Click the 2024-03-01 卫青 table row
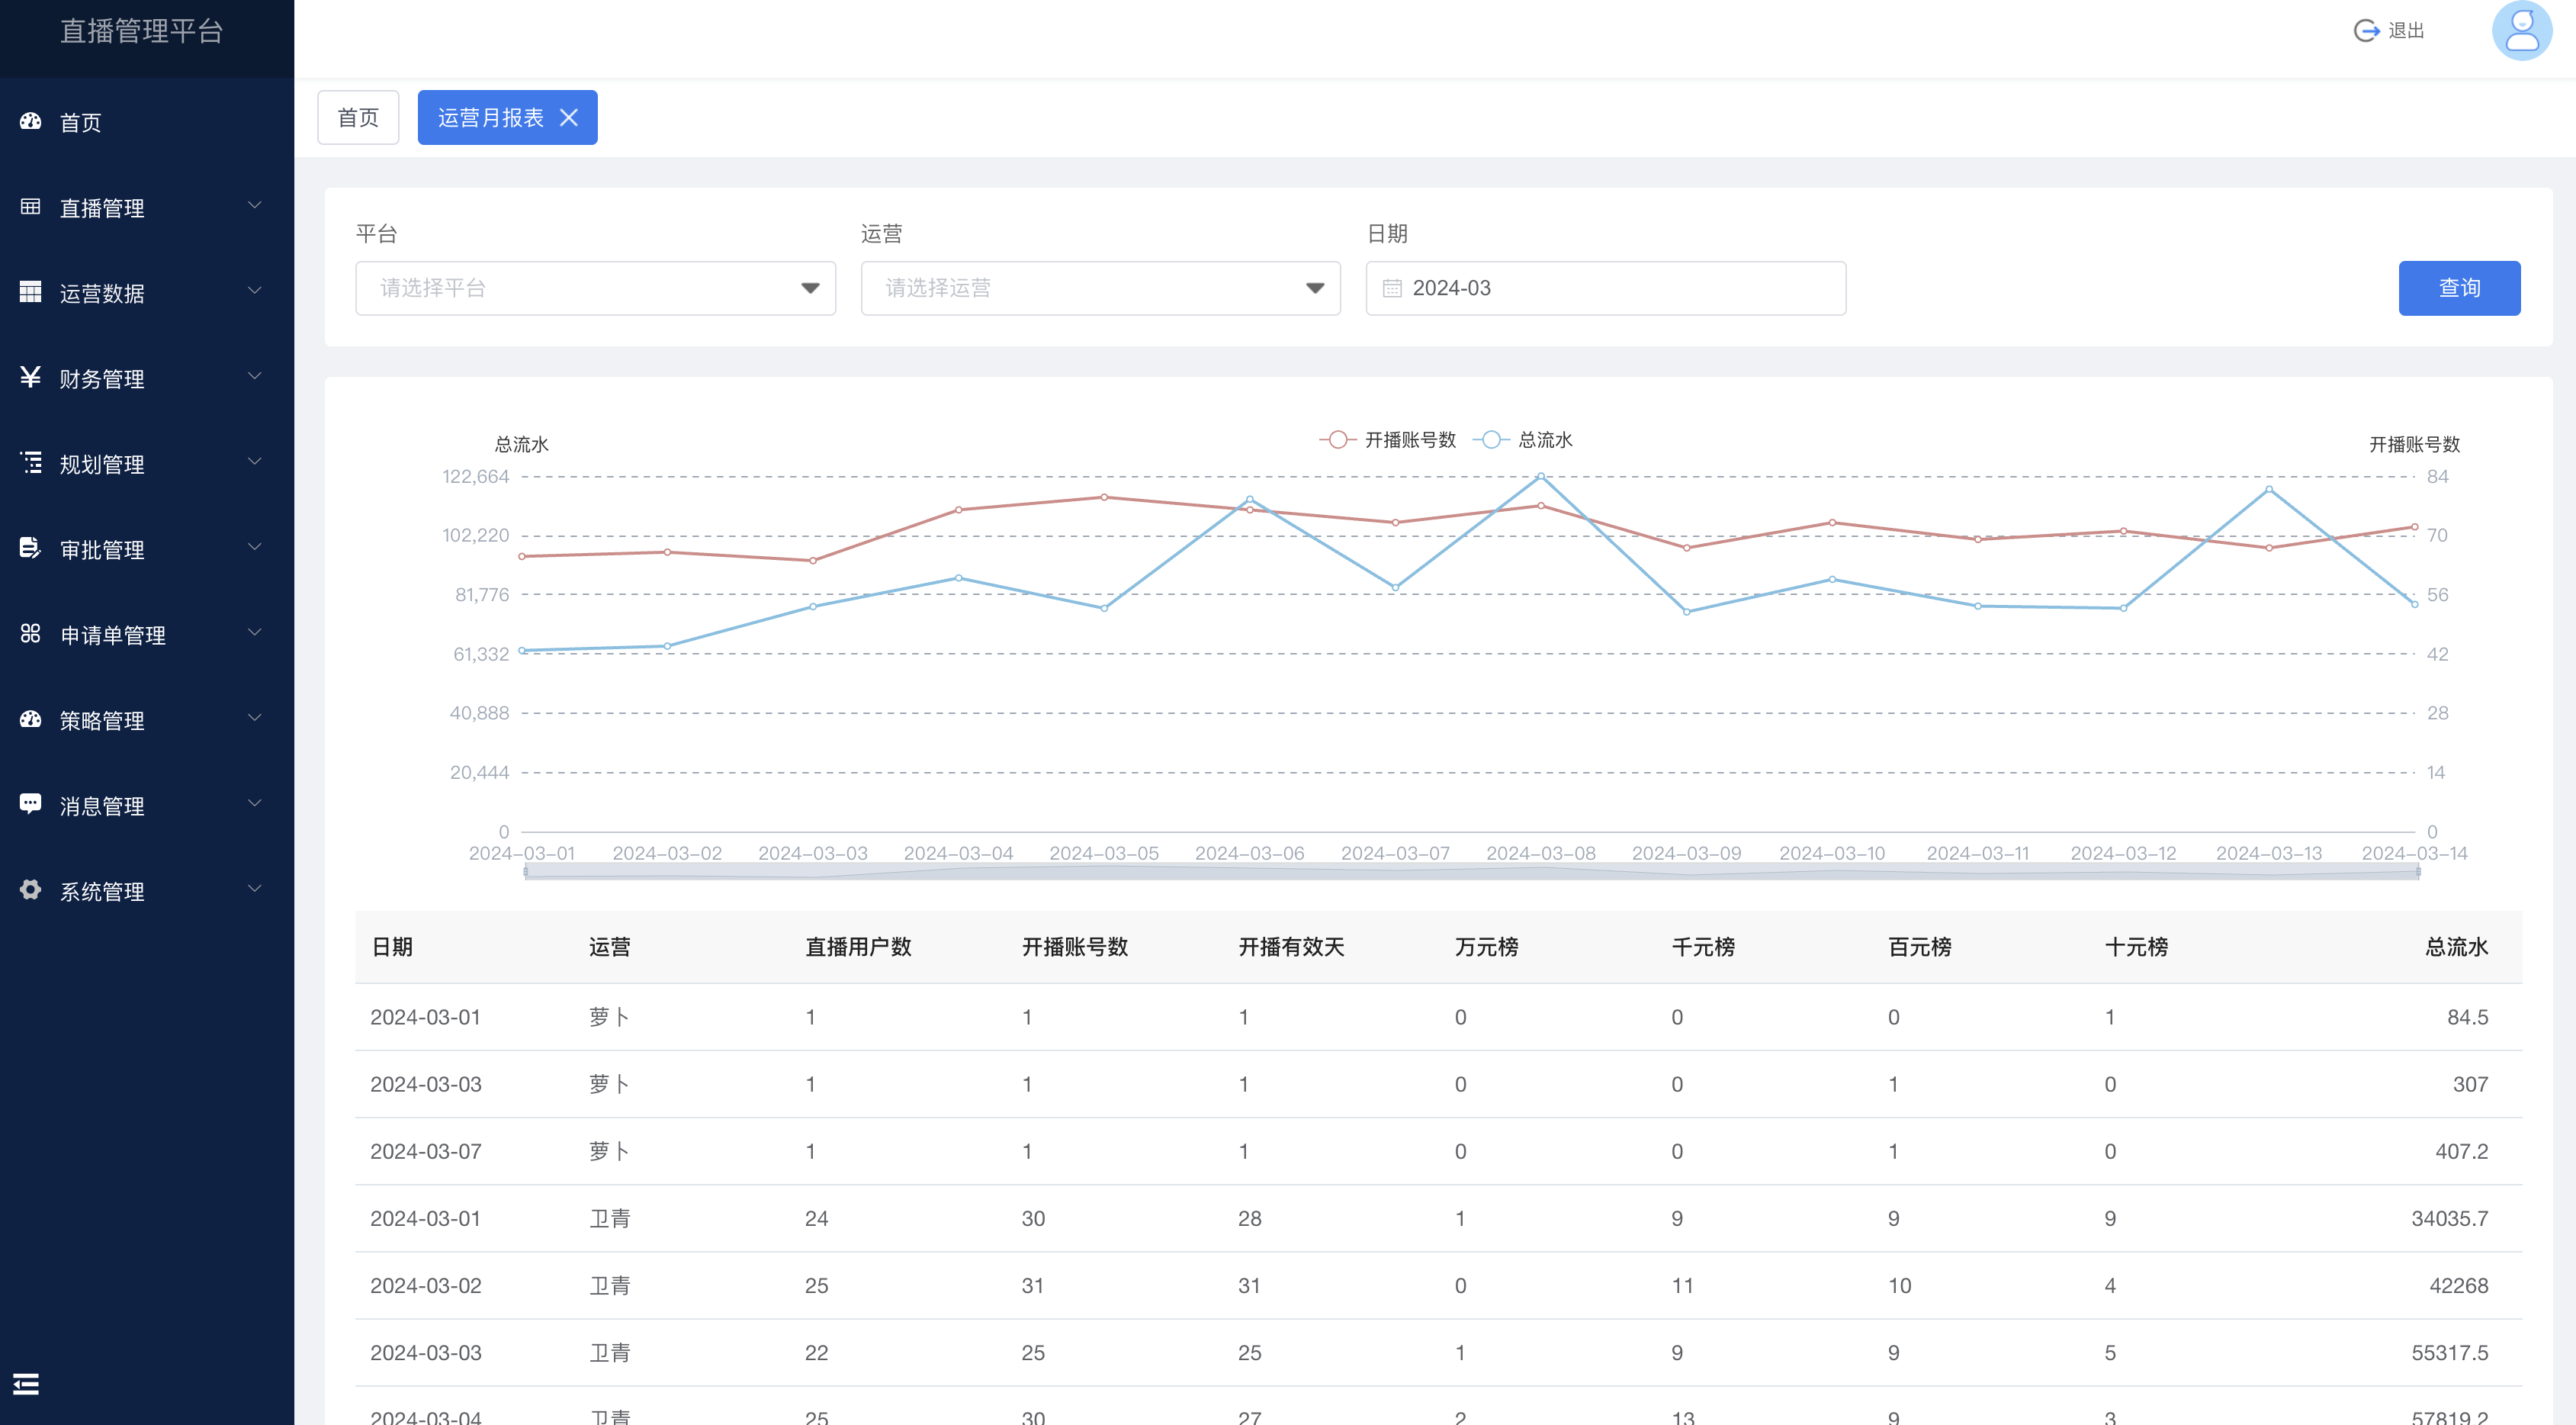The height and width of the screenshot is (1425, 2576). pos(1438,1219)
